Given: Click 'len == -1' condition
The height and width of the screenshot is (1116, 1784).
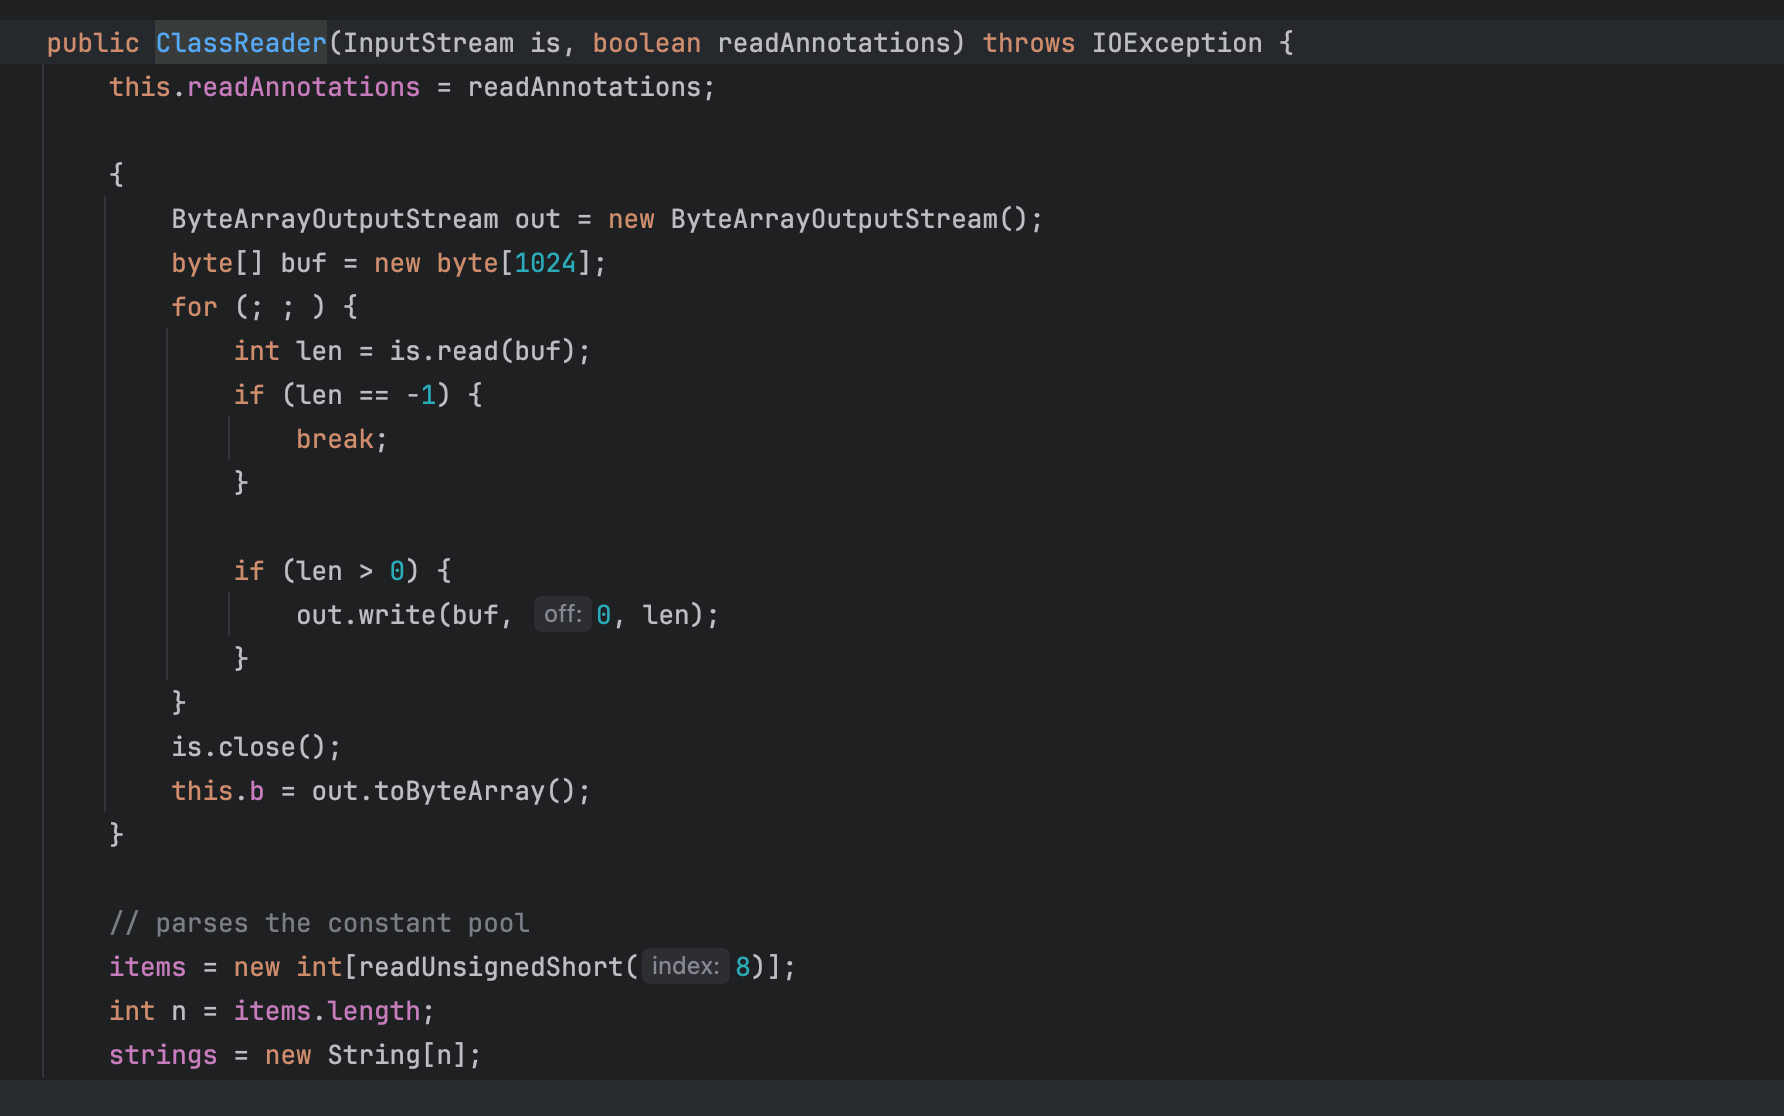Looking at the screenshot, I should (x=366, y=395).
